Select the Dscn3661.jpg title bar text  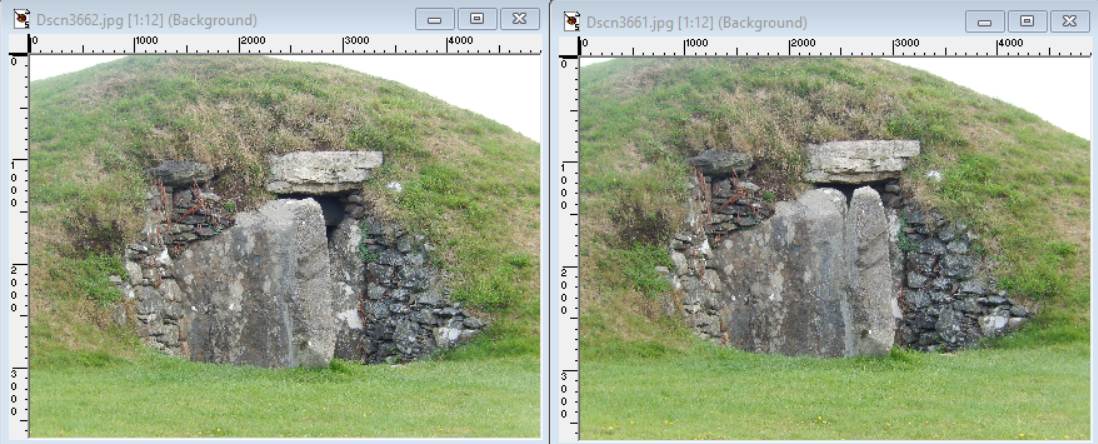(x=696, y=22)
